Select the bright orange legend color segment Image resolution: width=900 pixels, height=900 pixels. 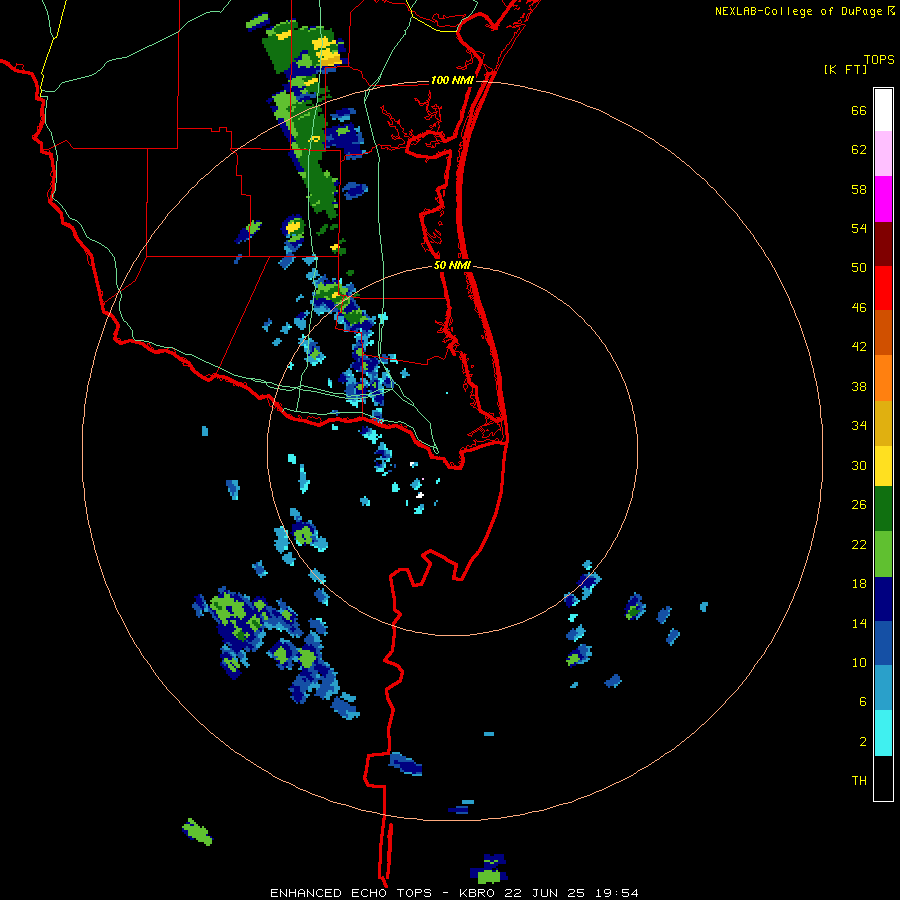[883, 378]
